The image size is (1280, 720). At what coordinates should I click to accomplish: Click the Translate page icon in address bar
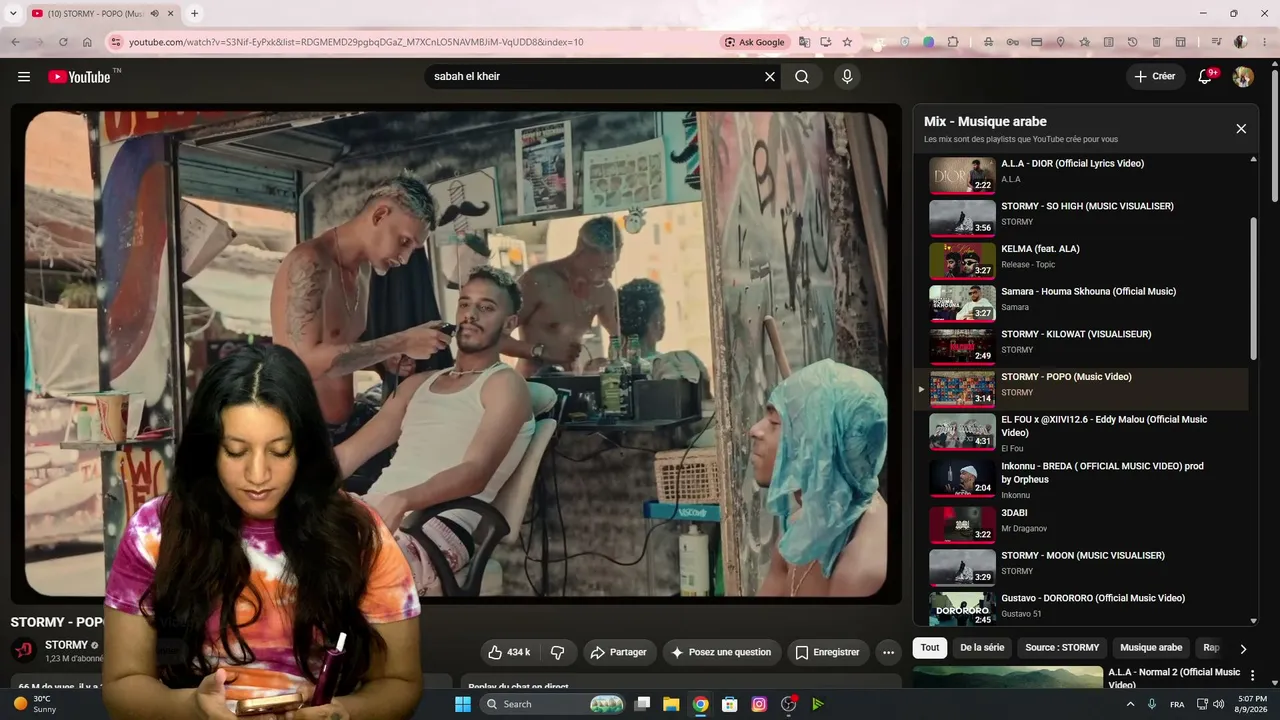coord(804,42)
